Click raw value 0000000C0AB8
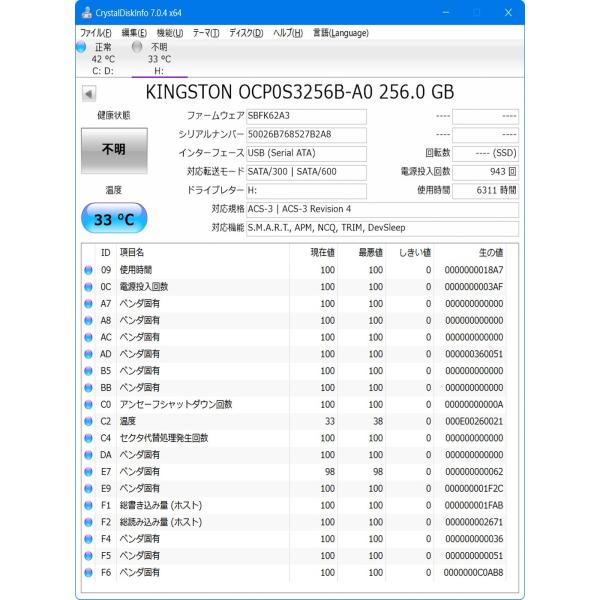600x600 pixels. [474, 573]
